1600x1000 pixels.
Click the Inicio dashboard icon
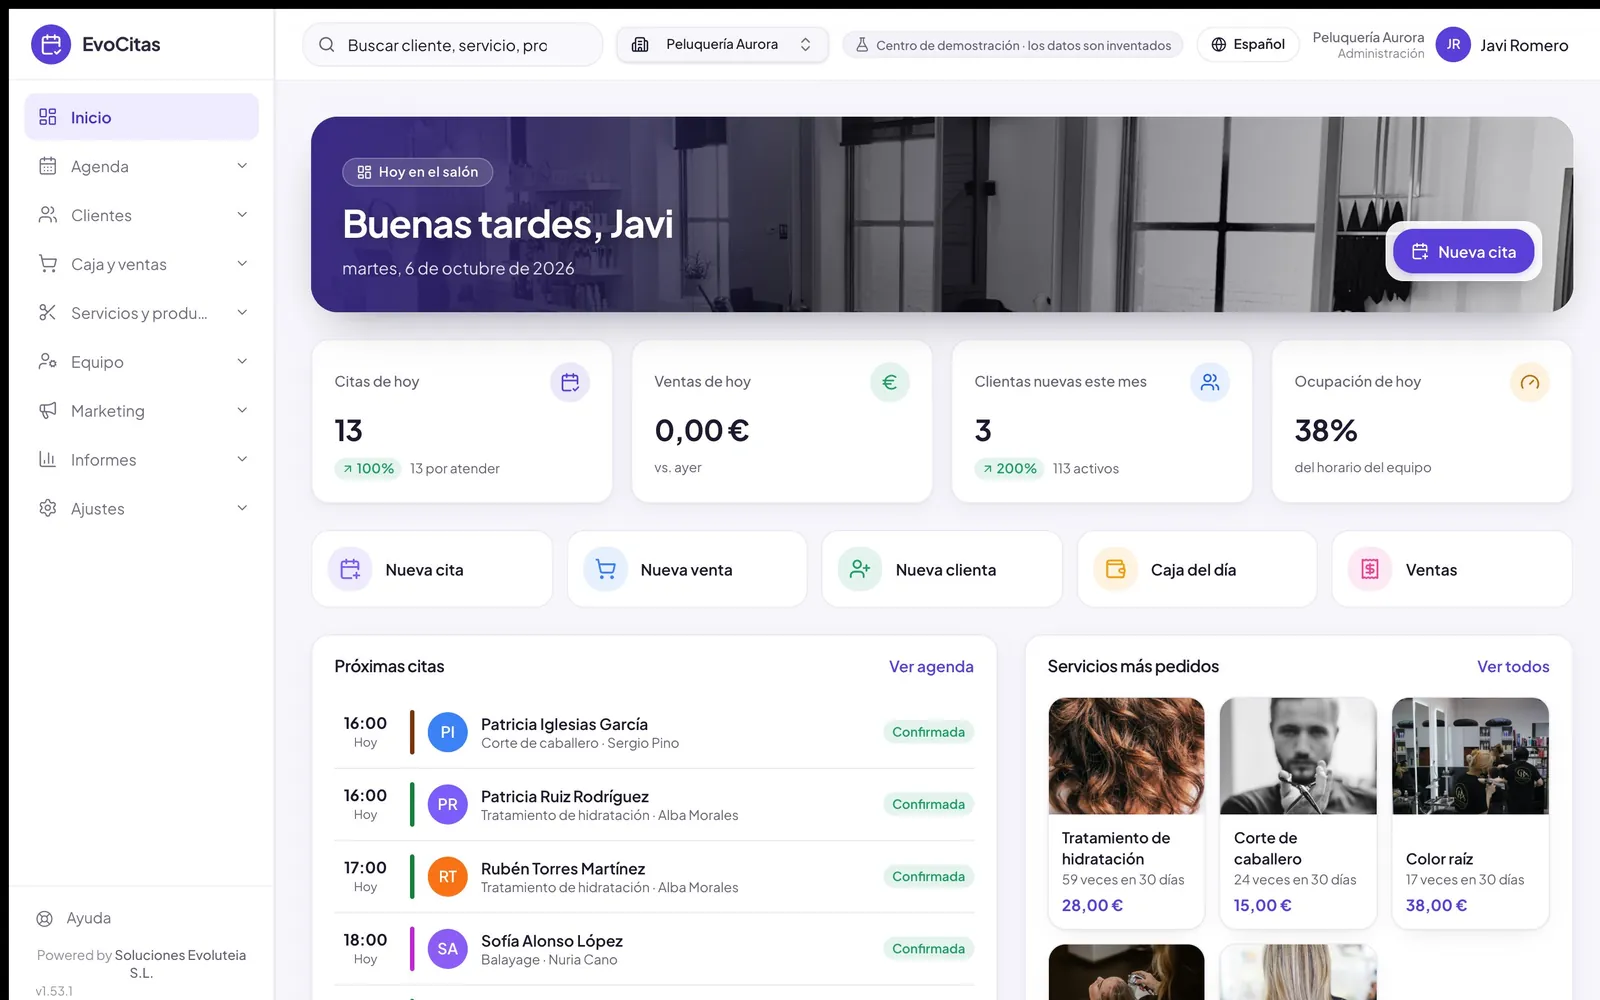point(48,117)
